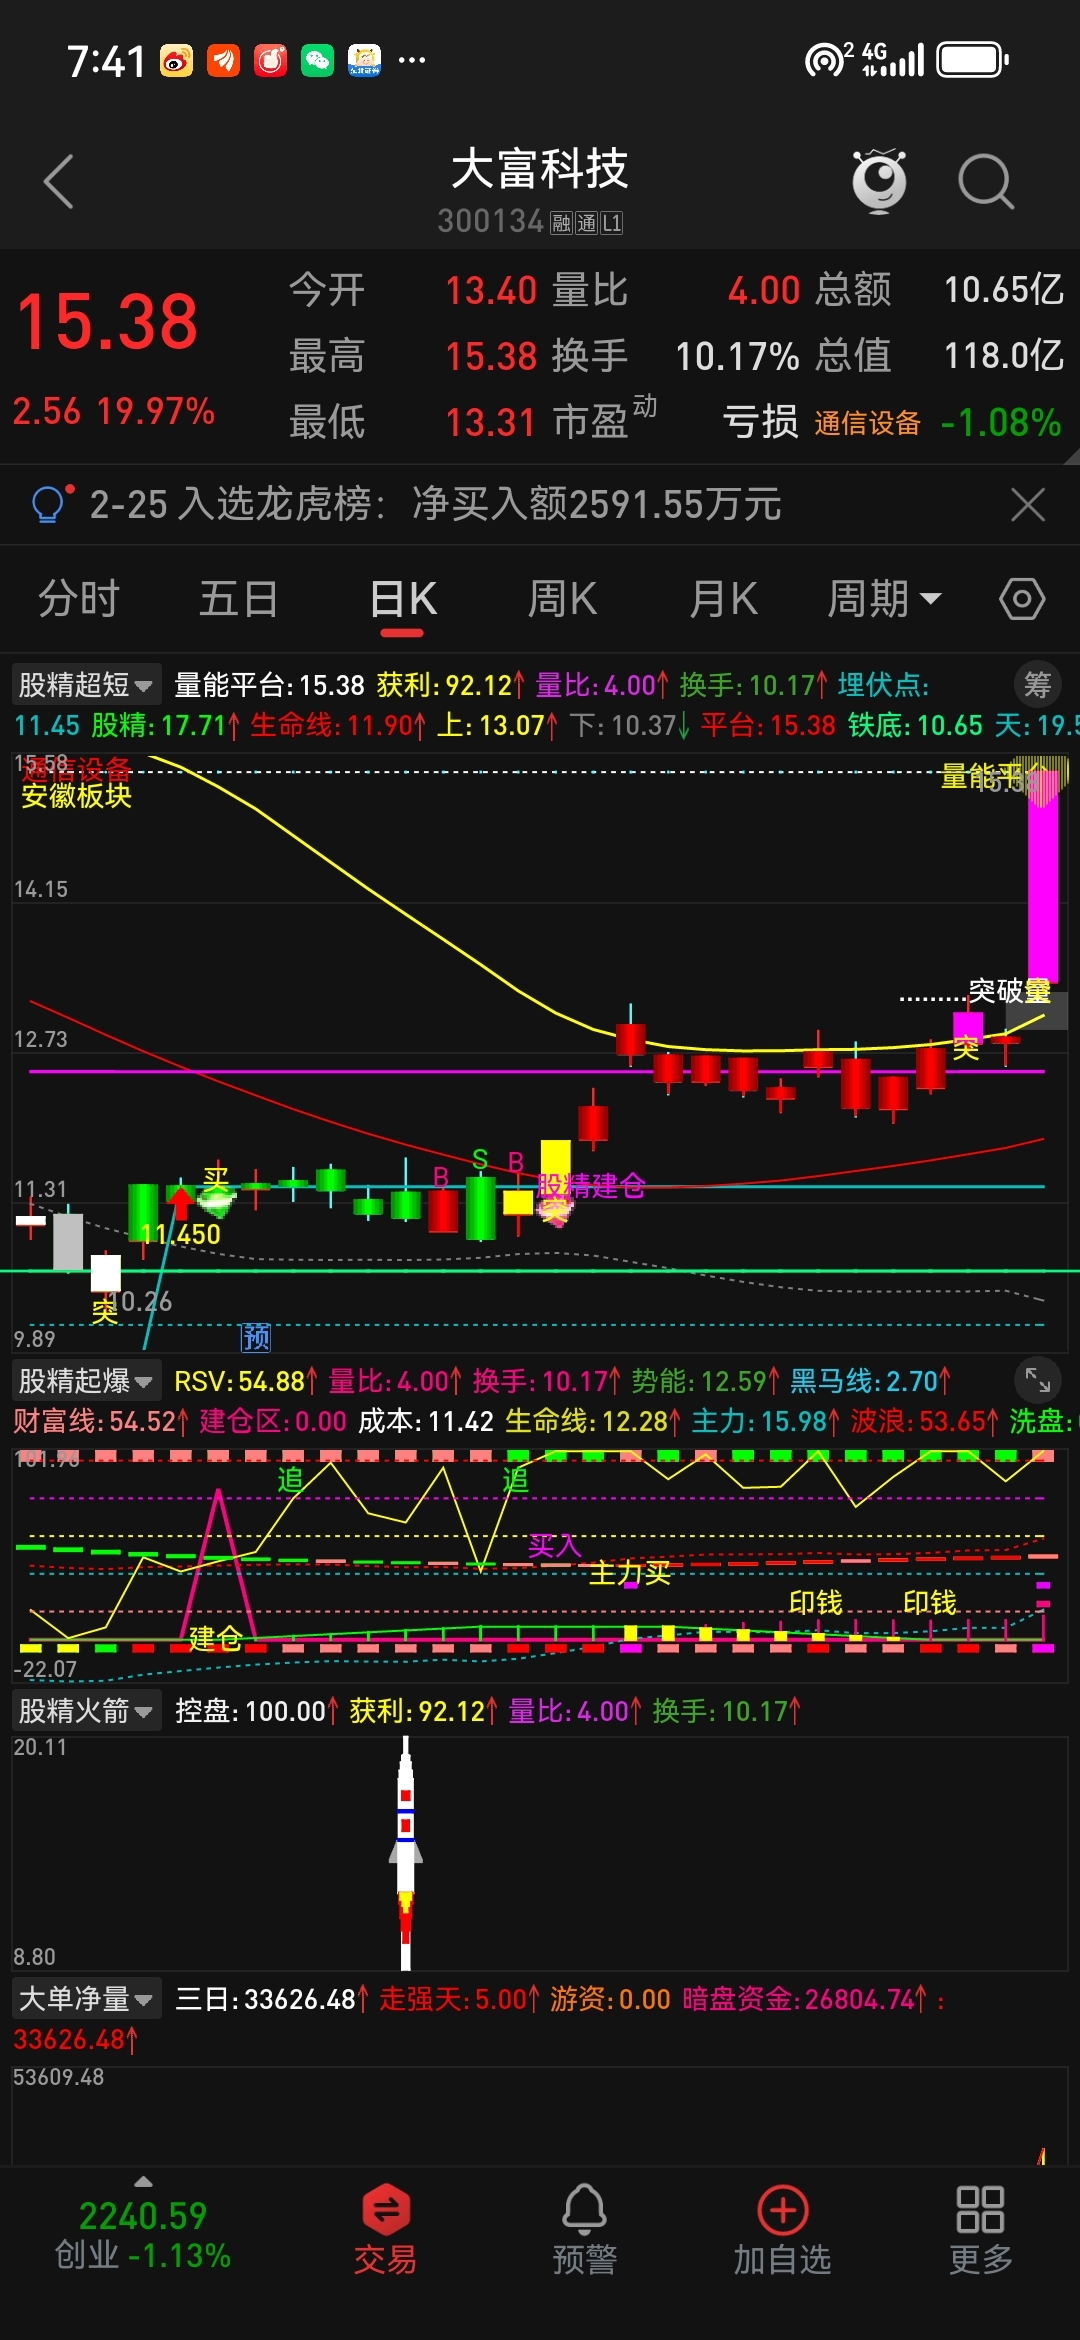Open the robot assistant icon
The width and height of the screenshot is (1080, 2340).
[879, 181]
